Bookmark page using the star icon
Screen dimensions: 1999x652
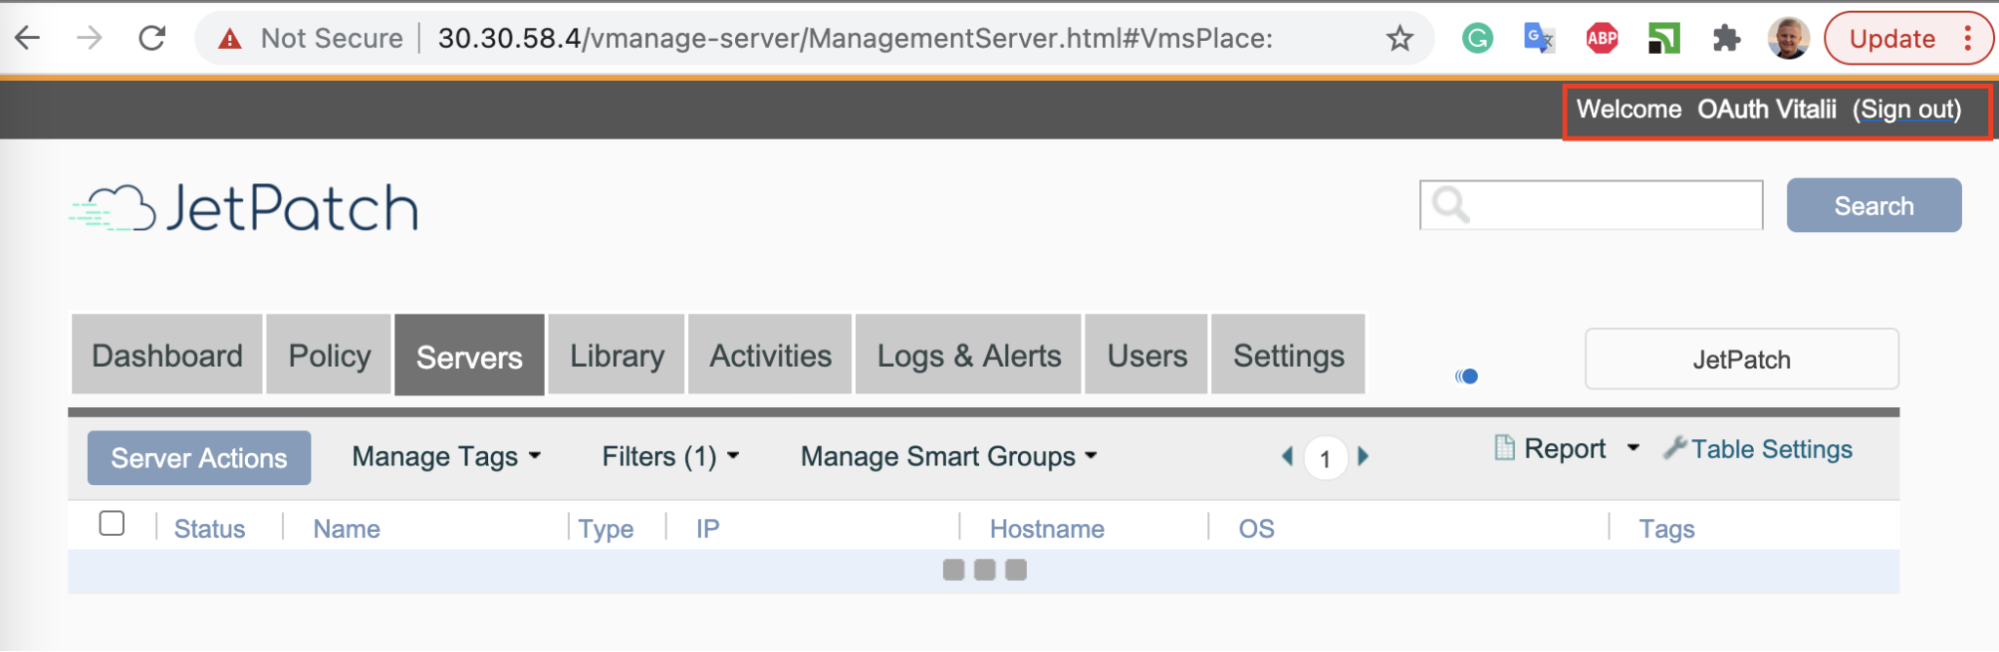click(x=1399, y=39)
